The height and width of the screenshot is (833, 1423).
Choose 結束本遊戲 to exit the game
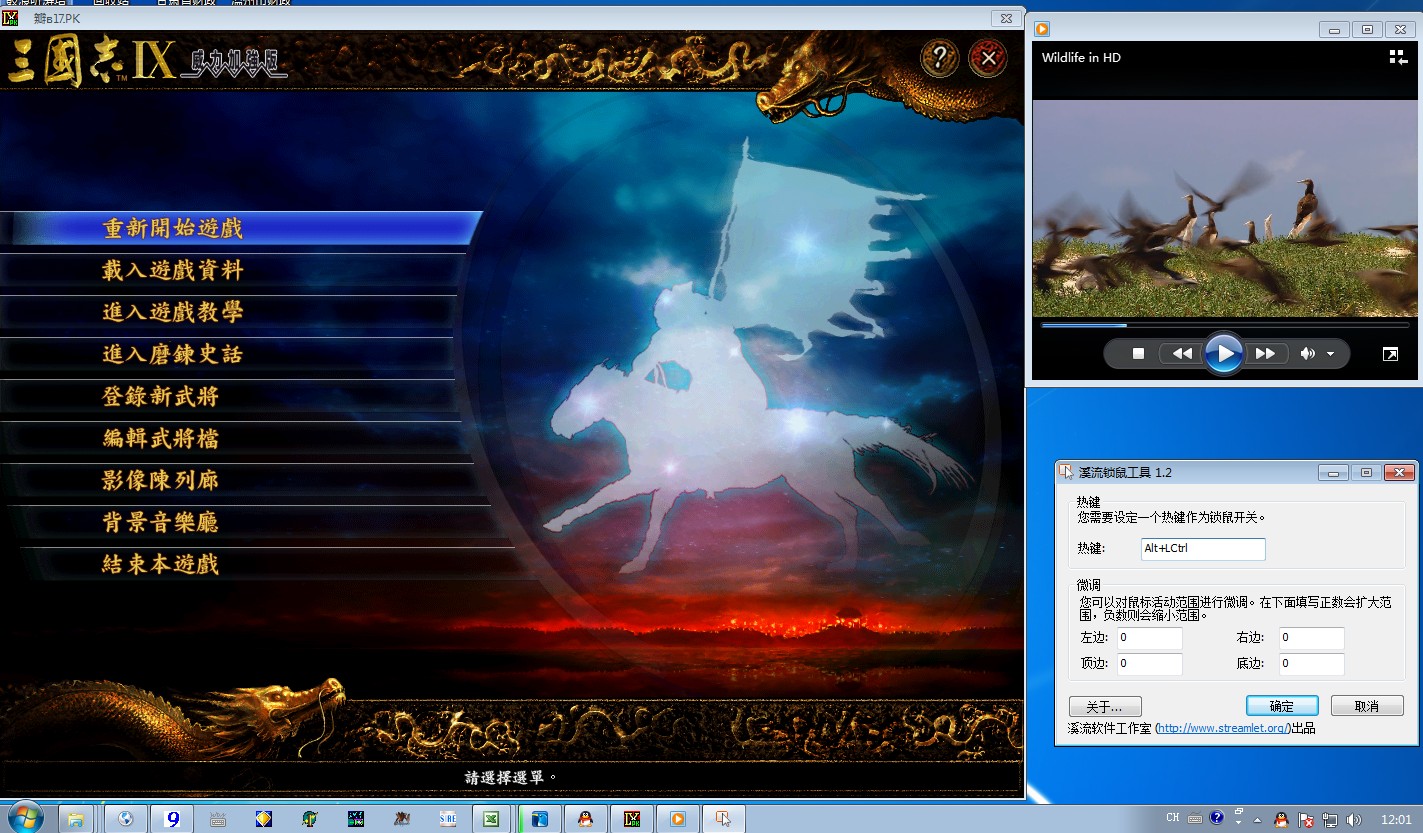(x=160, y=564)
